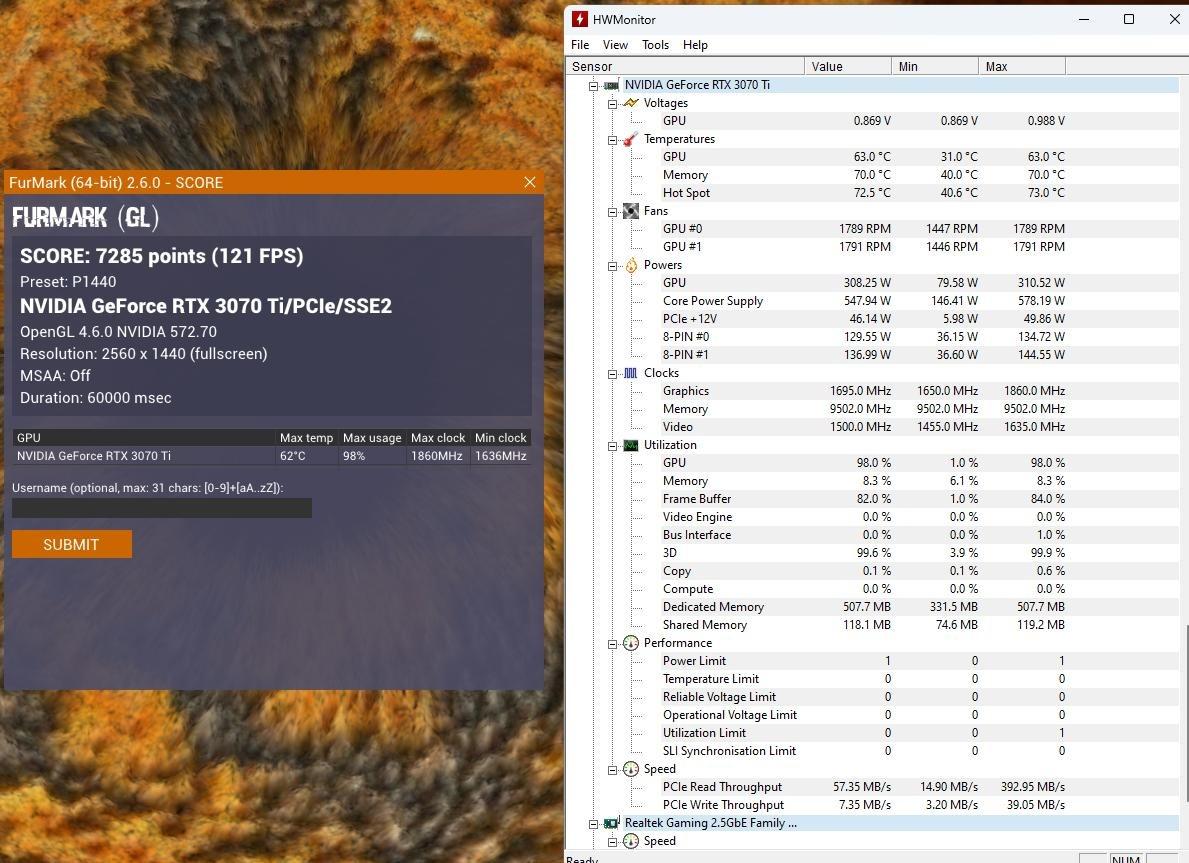Select the Realtek Gaming 2.5GbE adapter icon
Image resolution: width=1189 pixels, height=863 pixels.
[612, 823]
